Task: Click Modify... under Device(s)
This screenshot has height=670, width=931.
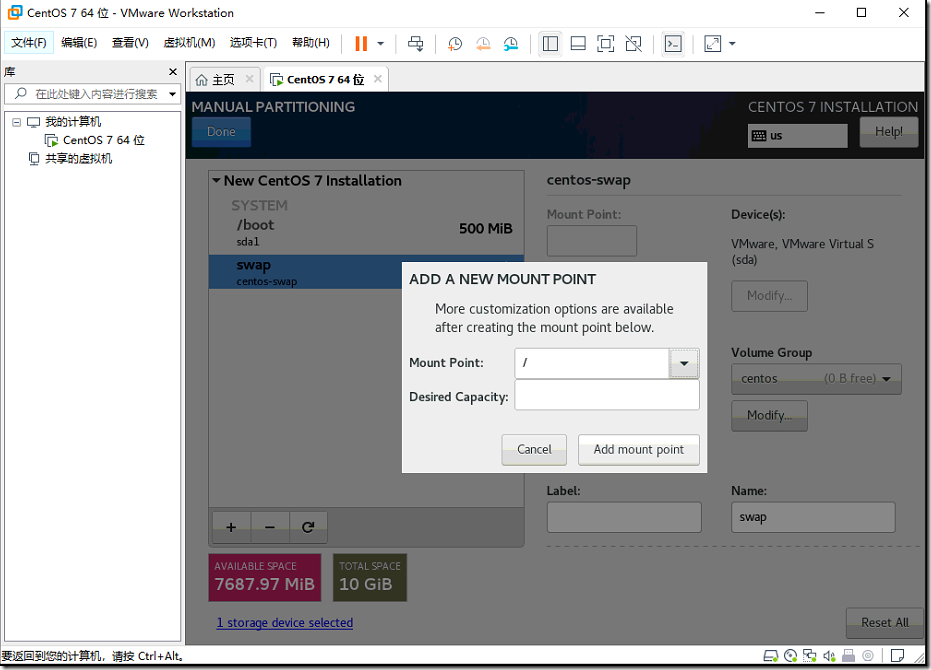Action: pos(769,296)
